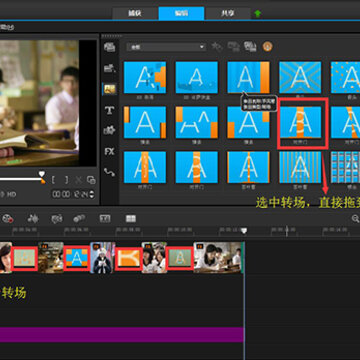360x360 pixels.
Task: Select transition thumbnail with crossed diagonal lines
Action: (300, 77)
